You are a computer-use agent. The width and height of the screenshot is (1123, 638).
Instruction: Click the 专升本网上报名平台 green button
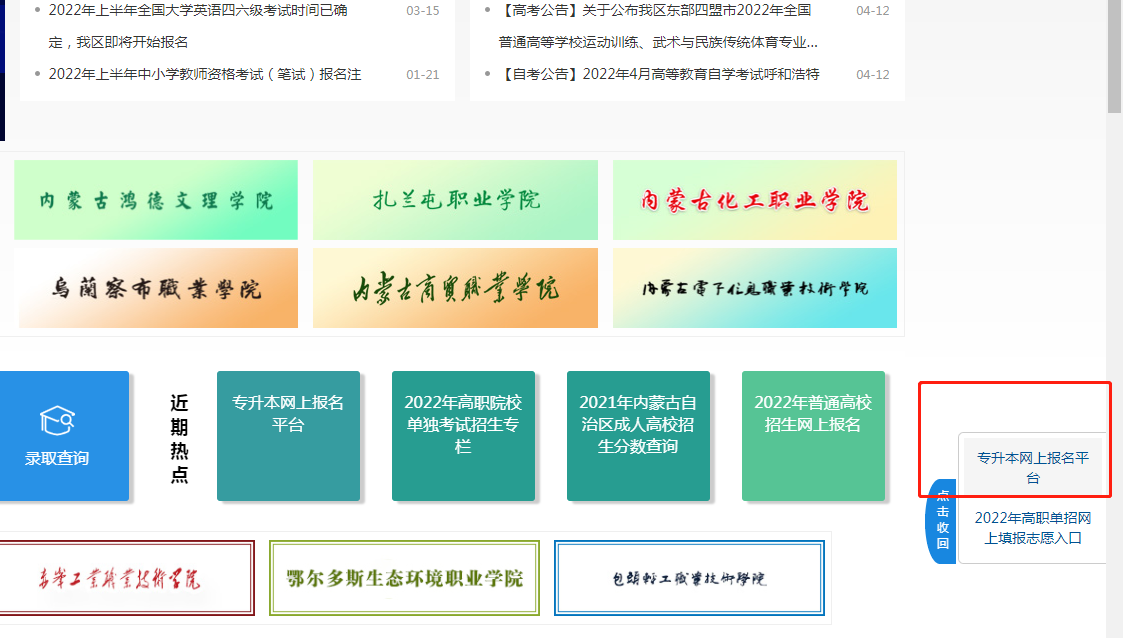click(288, 437)
